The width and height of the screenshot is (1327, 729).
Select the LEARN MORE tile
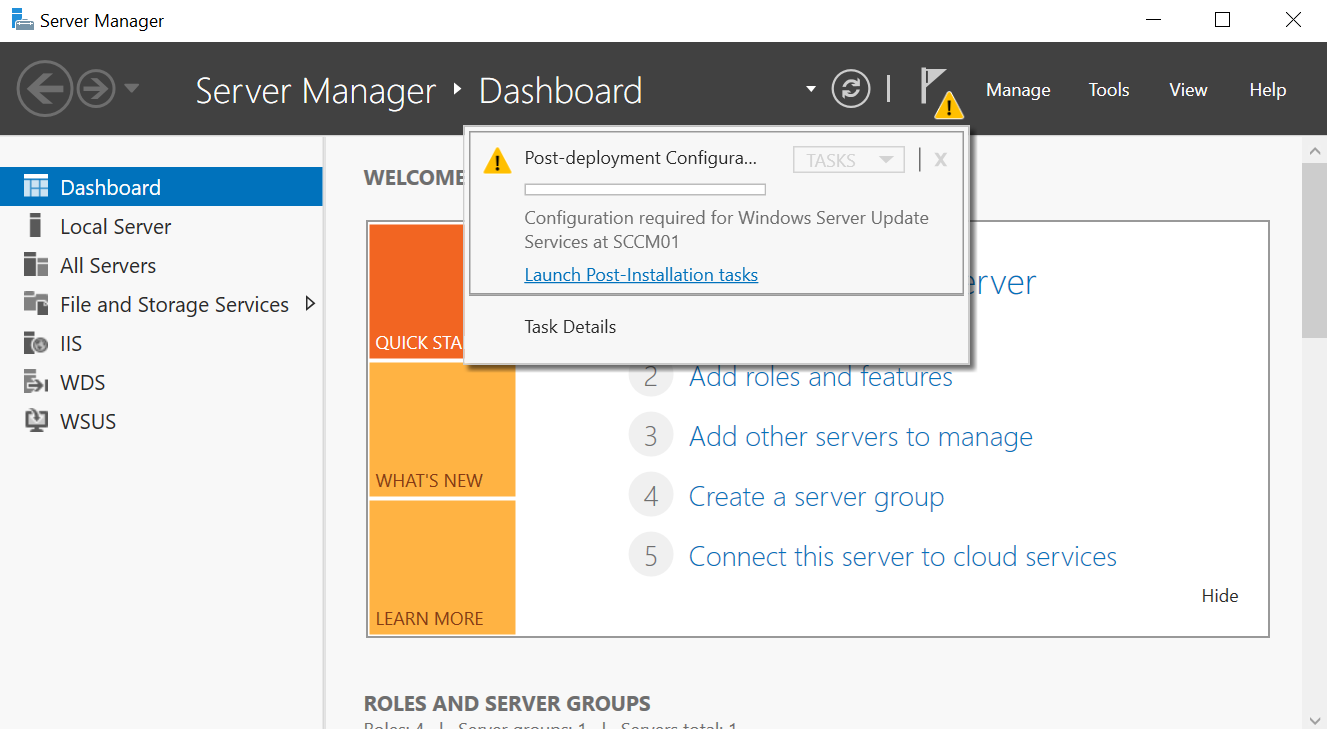(x=442, y=567)
